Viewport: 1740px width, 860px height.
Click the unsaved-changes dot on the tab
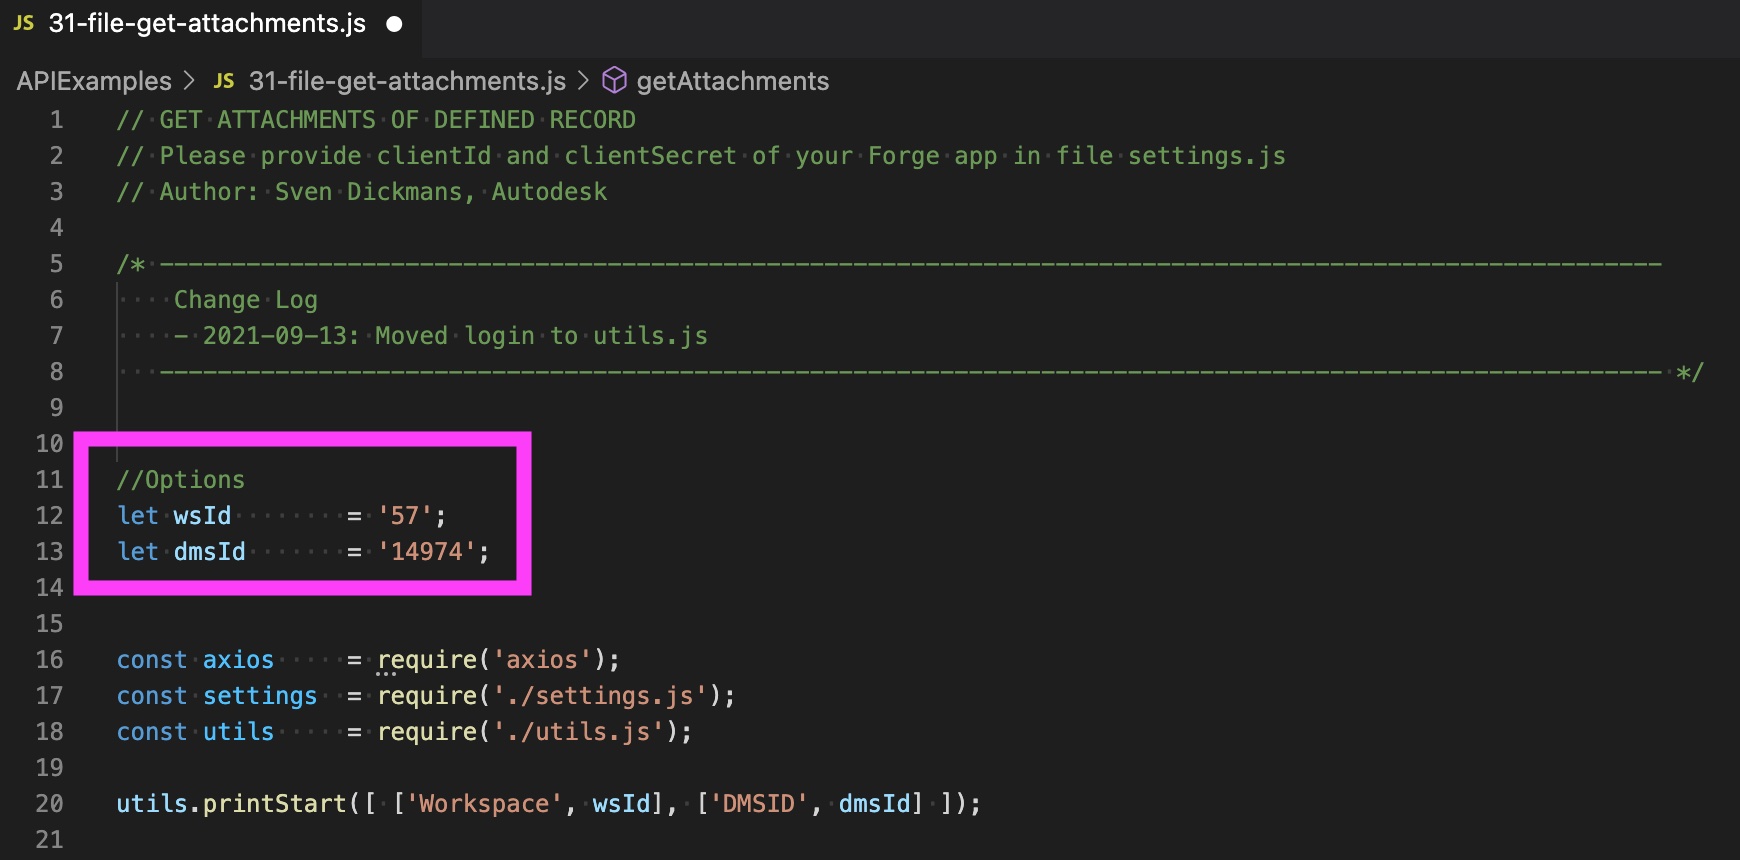click(x=395, y=24)
